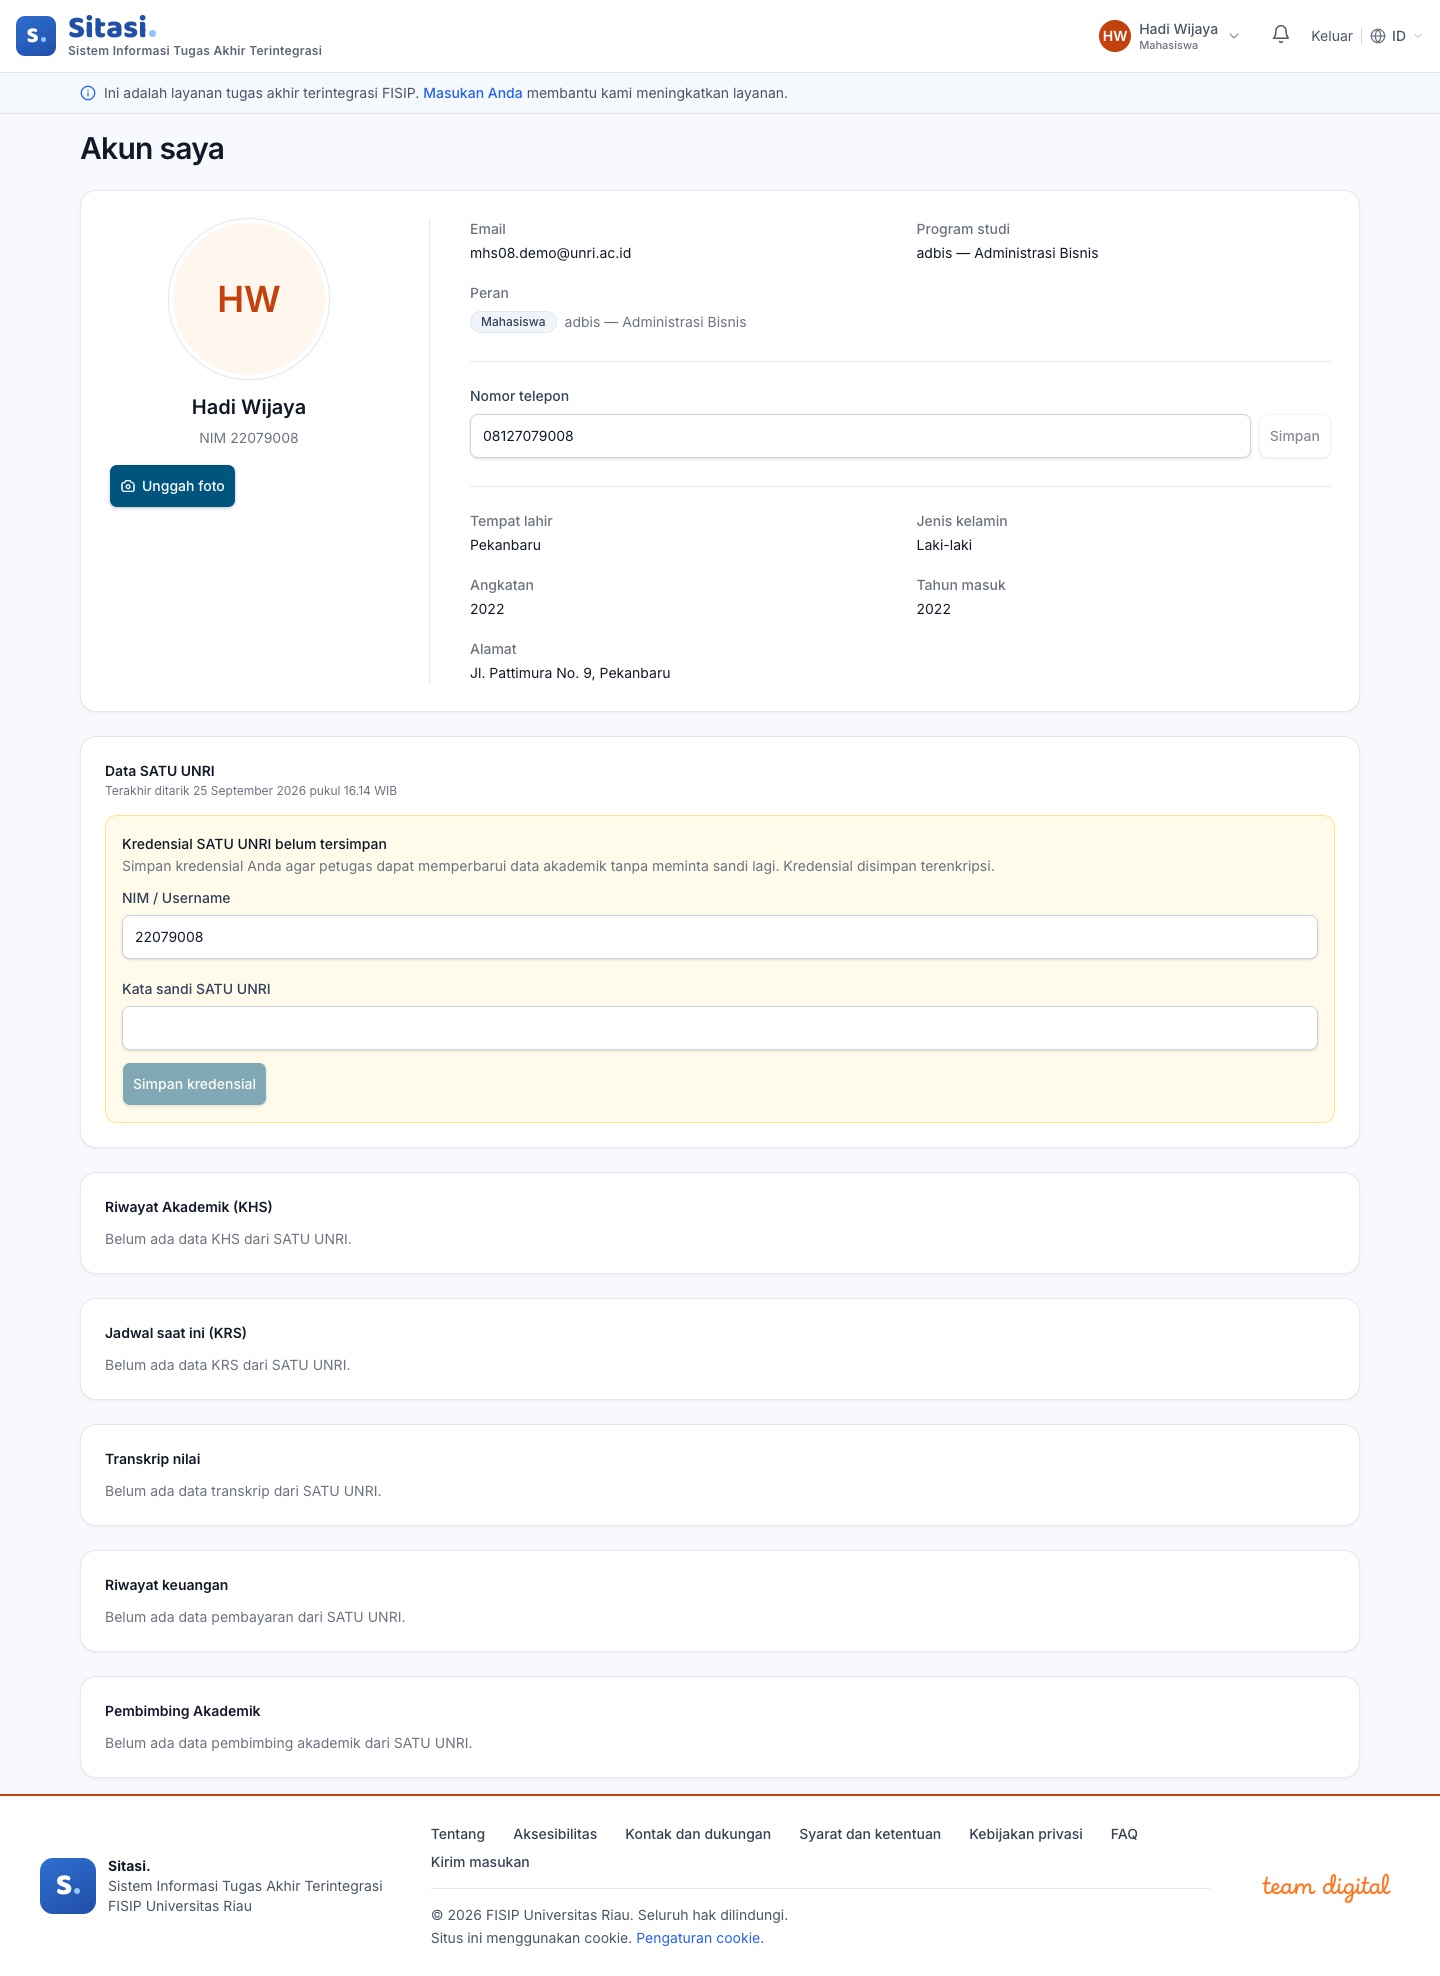Save phone number with Simpan button
The image size is (1440, 1976).
pos(1294,436)
